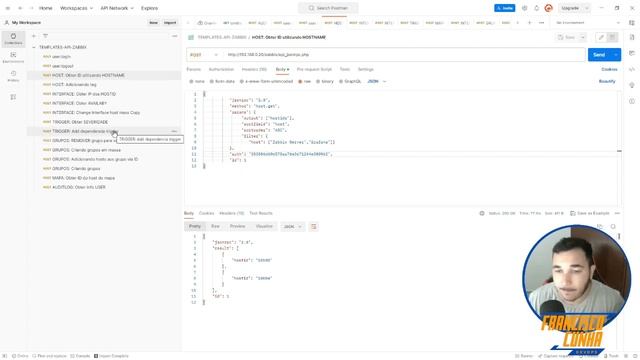This screenshot has width=640, height=360.
Task: Click the Search Postman box
Action: click(x=328, y=8)
